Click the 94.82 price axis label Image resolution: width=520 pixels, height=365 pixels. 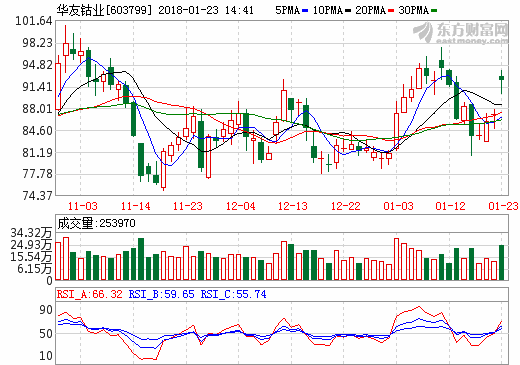point(38,65)
